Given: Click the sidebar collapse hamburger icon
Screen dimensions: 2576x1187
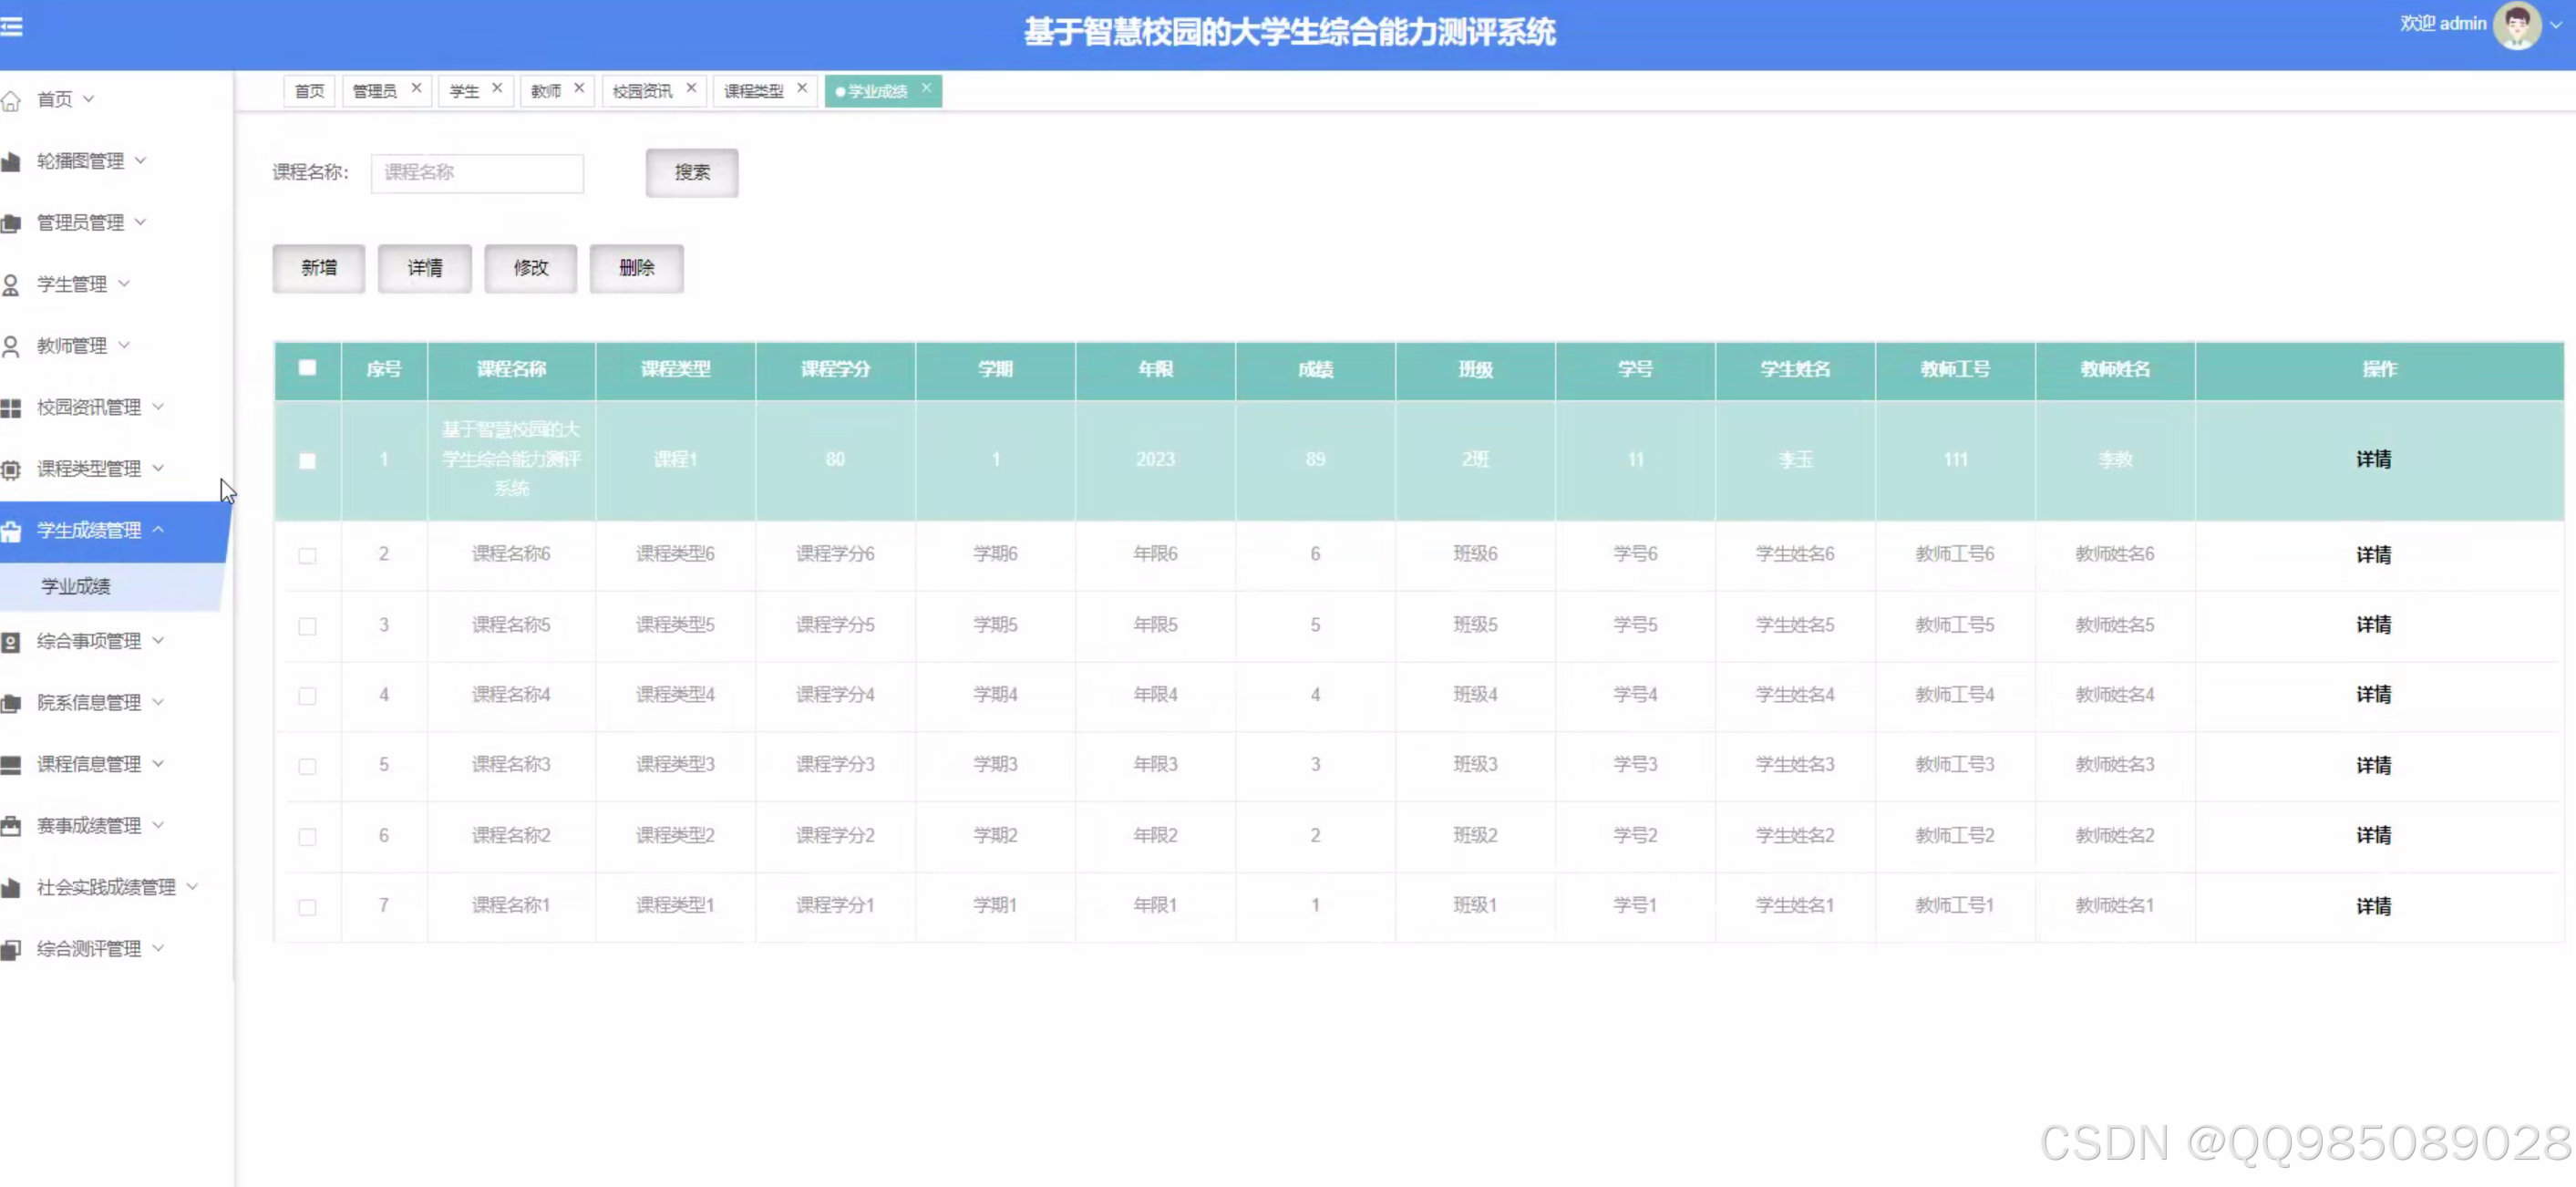Looking at the screenshot, I should pos(13,28).
